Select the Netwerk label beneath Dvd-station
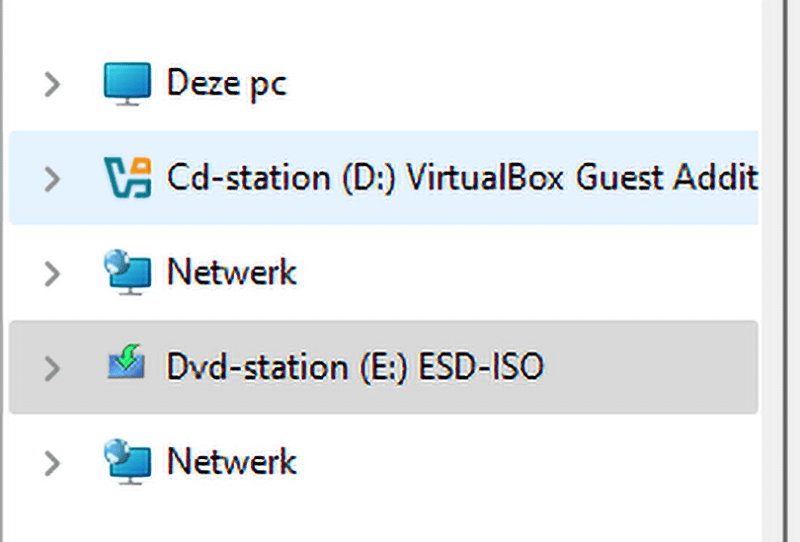The height and width of the screenshot is (542, 800). (231, 462)
